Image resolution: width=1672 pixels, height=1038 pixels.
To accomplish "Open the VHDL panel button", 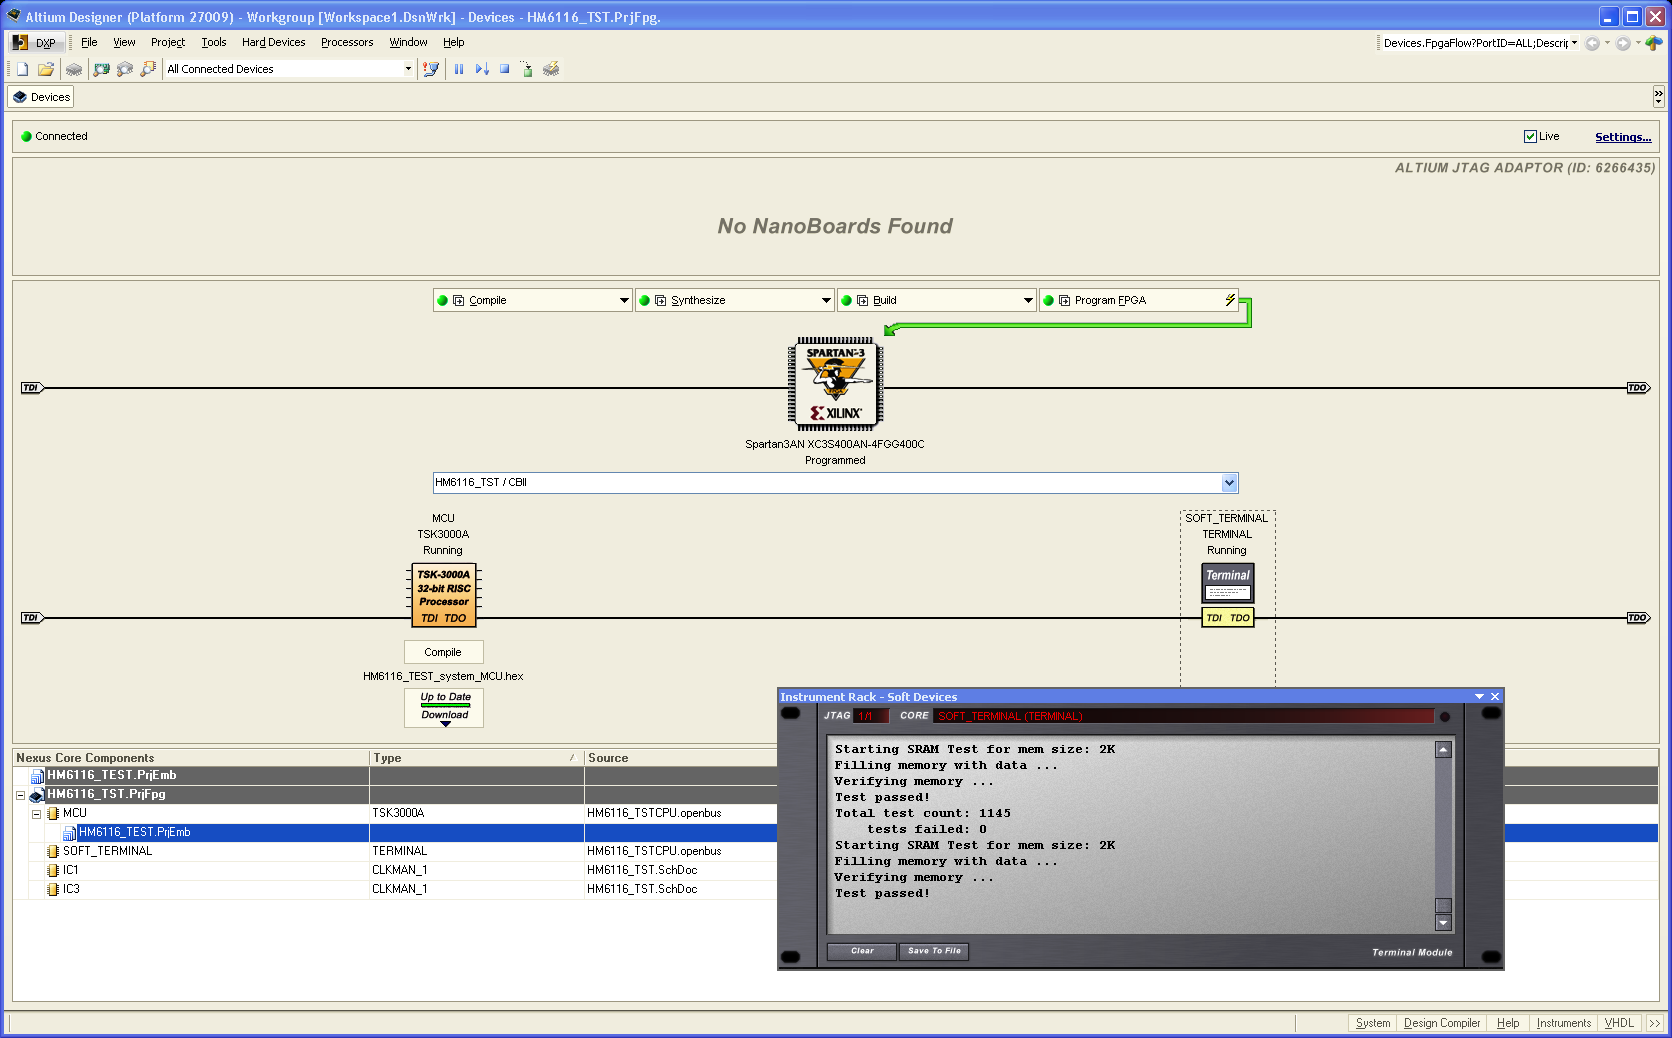I will point(1619,1023).
